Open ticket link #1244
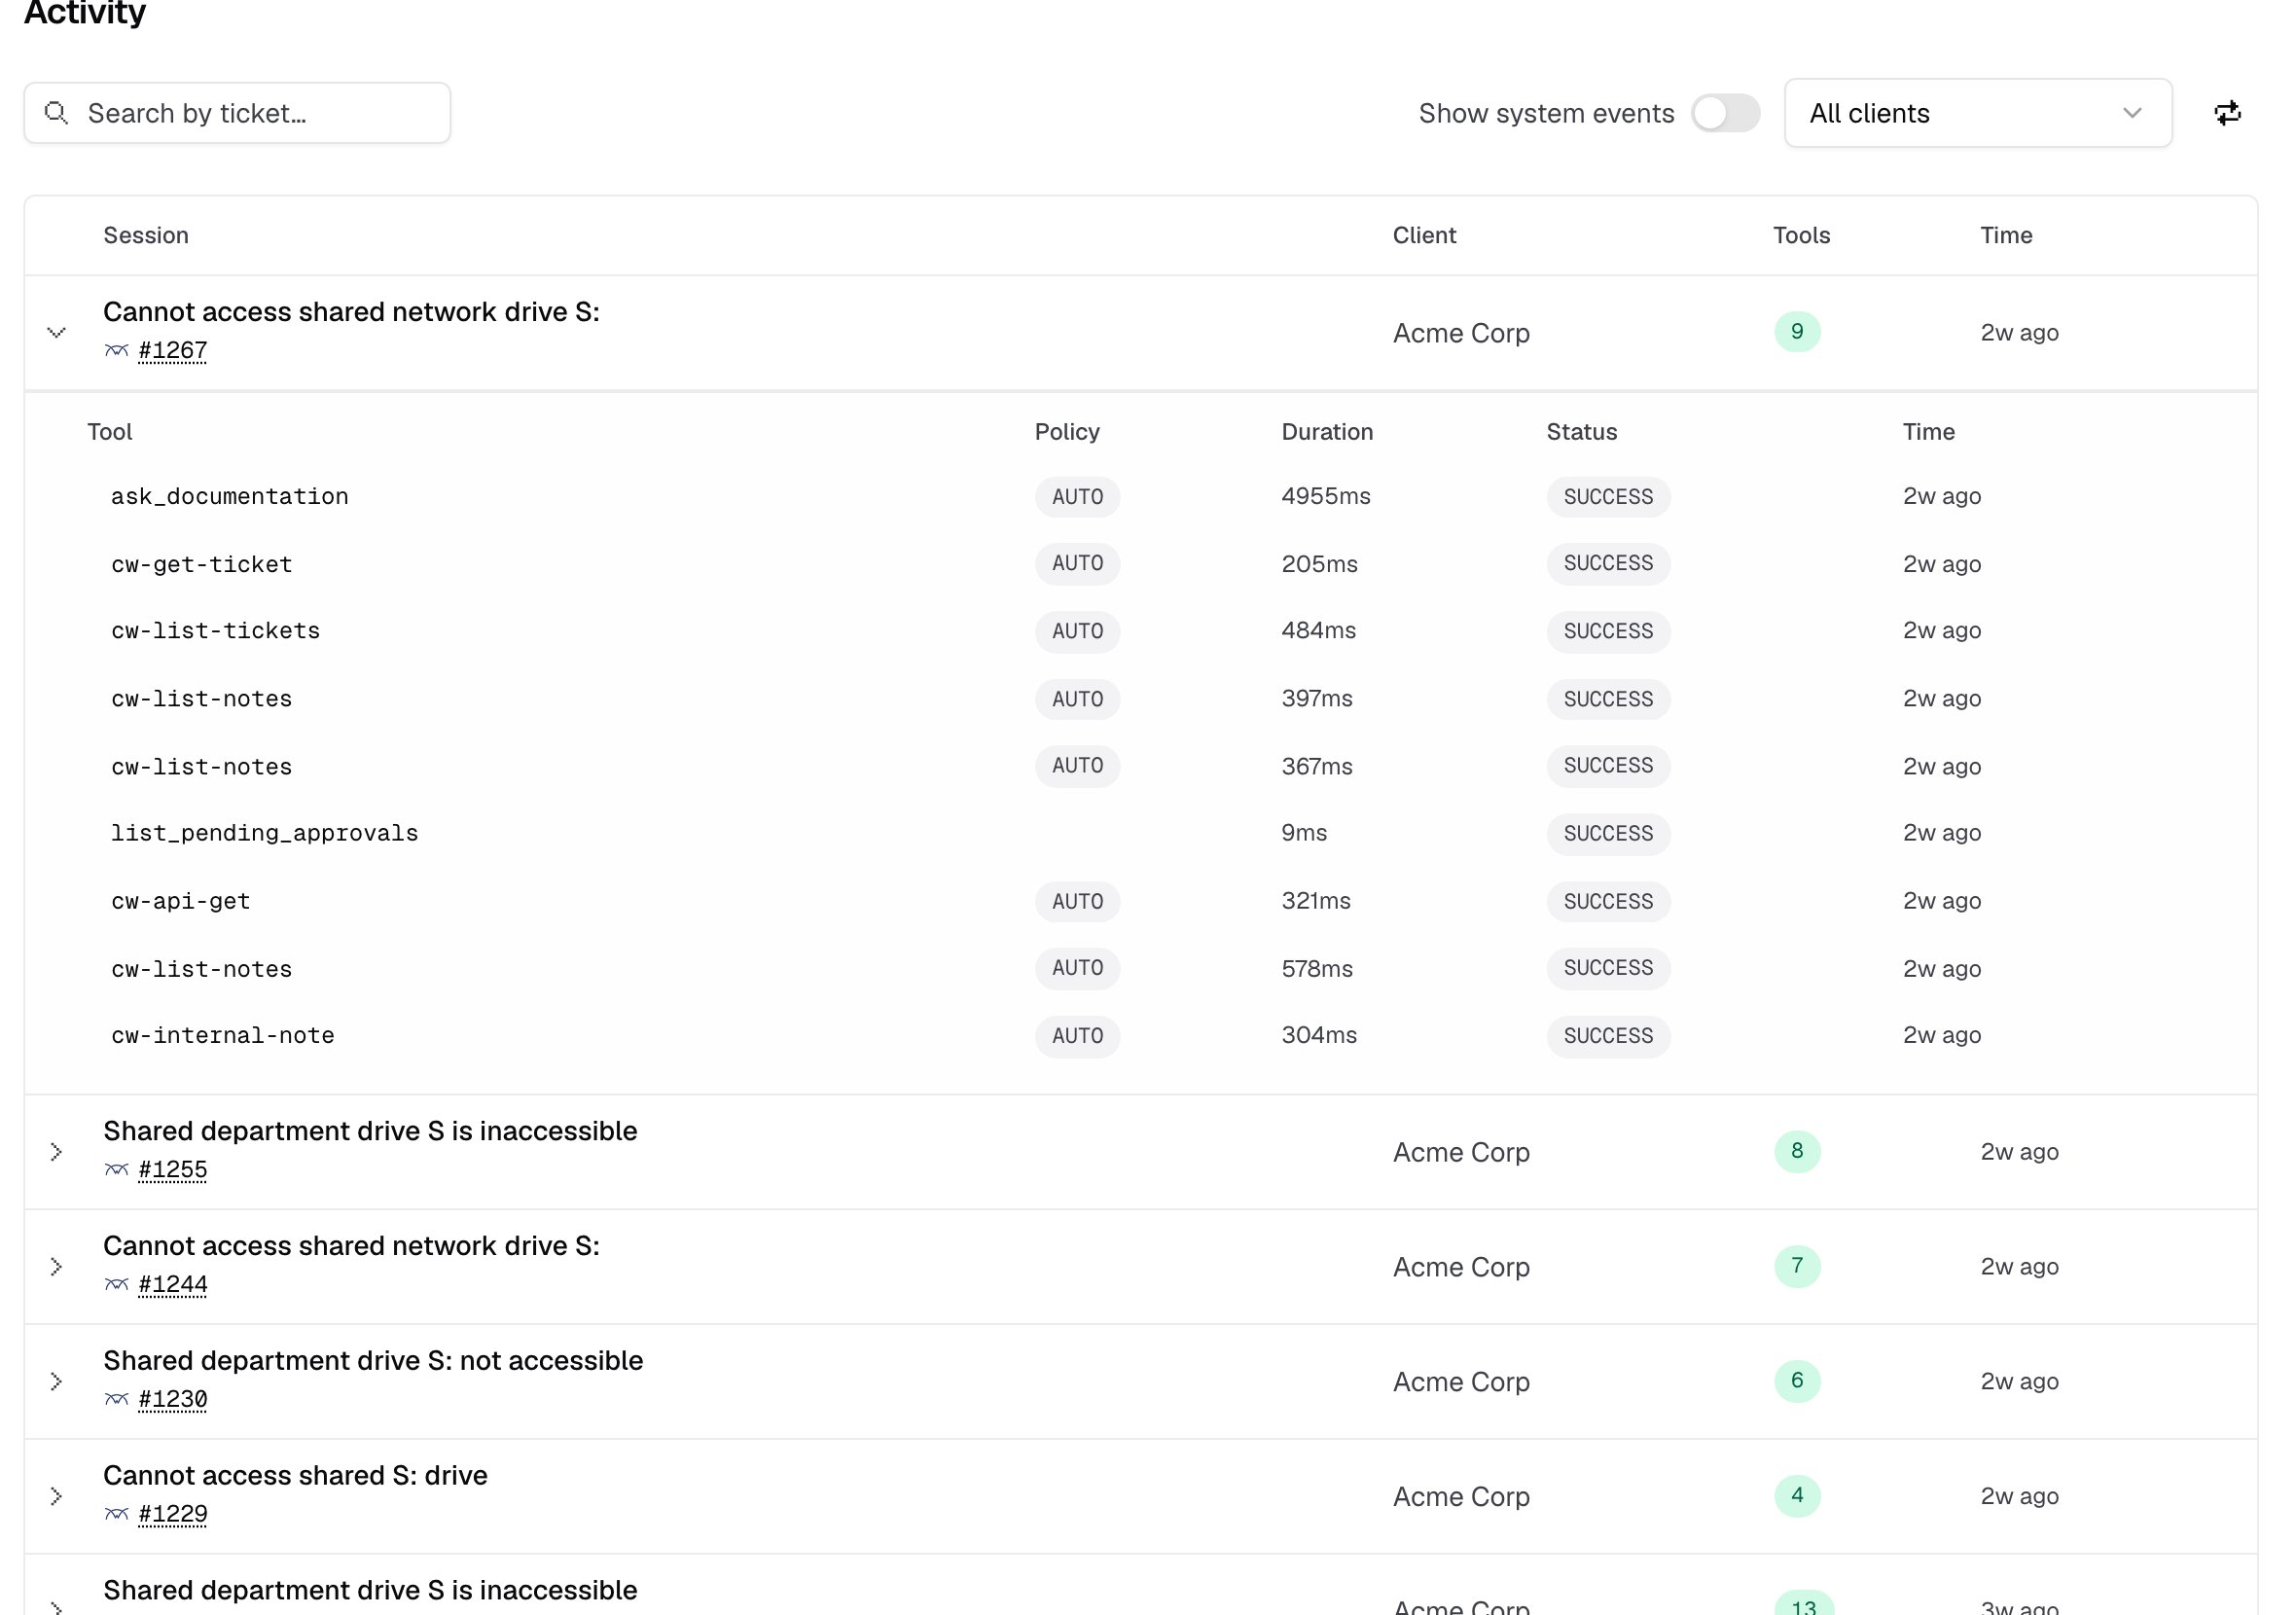 tap(173, 1284)
